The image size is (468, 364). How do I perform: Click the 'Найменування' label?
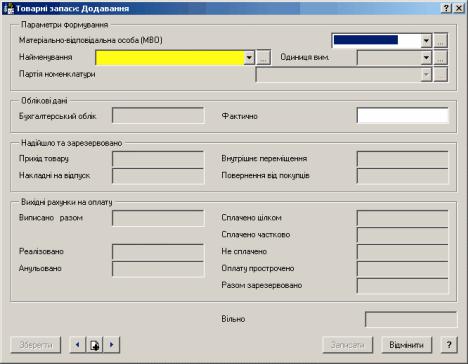click(x=46, y=57)
